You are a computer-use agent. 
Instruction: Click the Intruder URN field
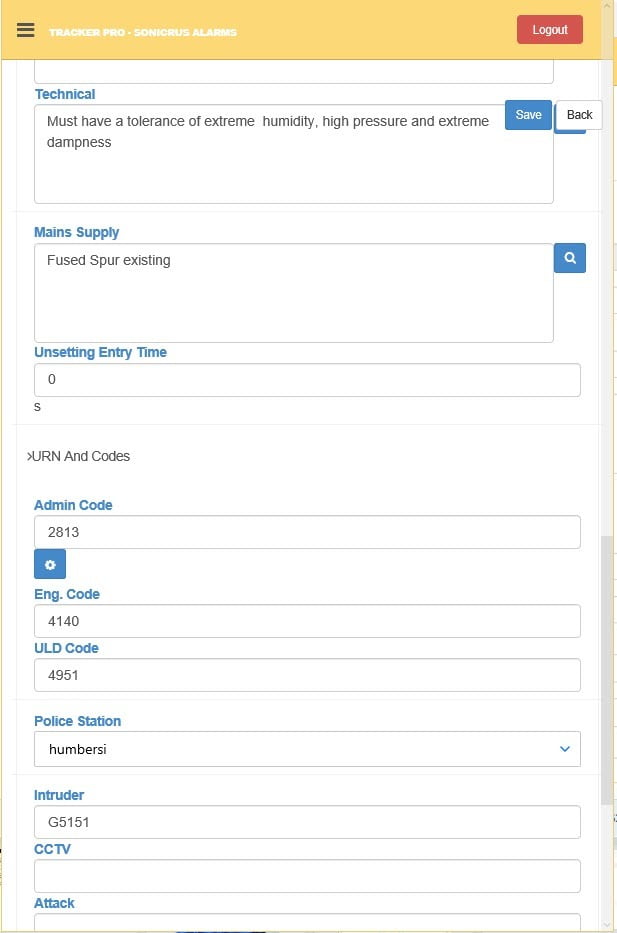(307, 822)
